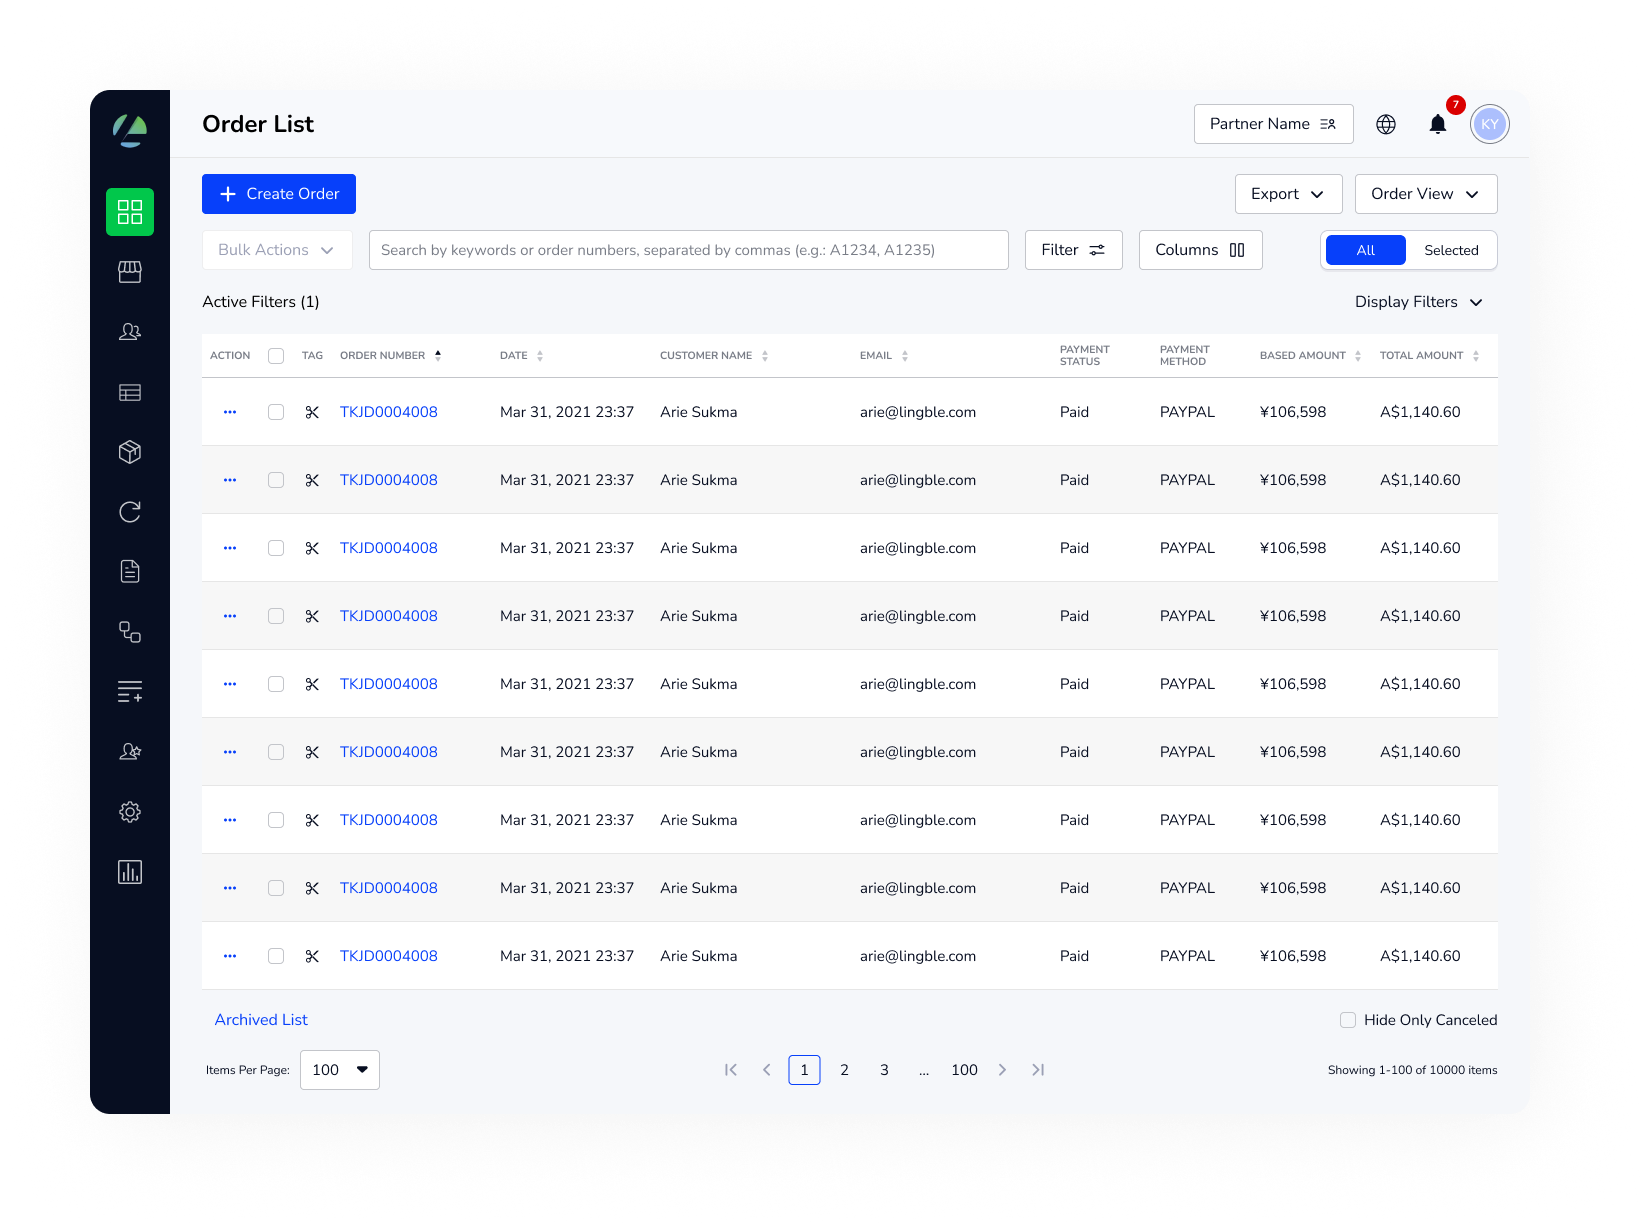Screen dimensions: 1640x1224
Task: Check the first order row's checkbox
Action: click(276, 412)
